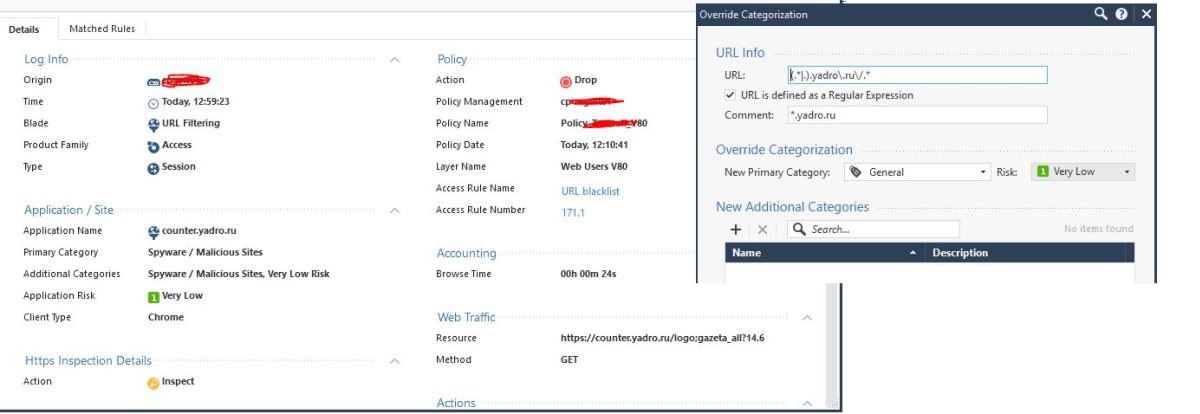Click the Comment text field

917,115
